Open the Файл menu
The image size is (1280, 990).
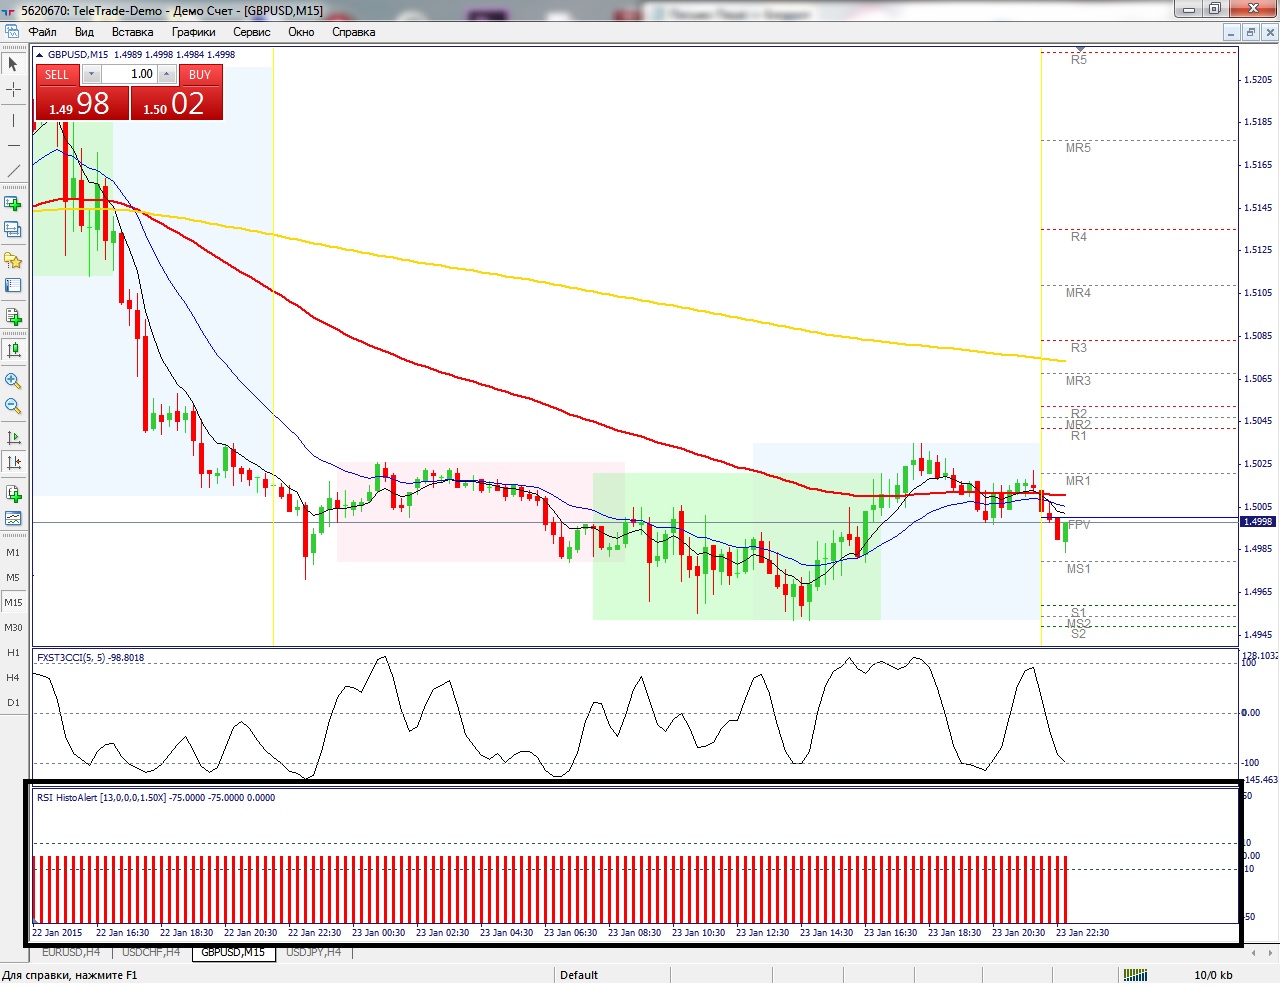pyautogui.click(x=43, y=32)
